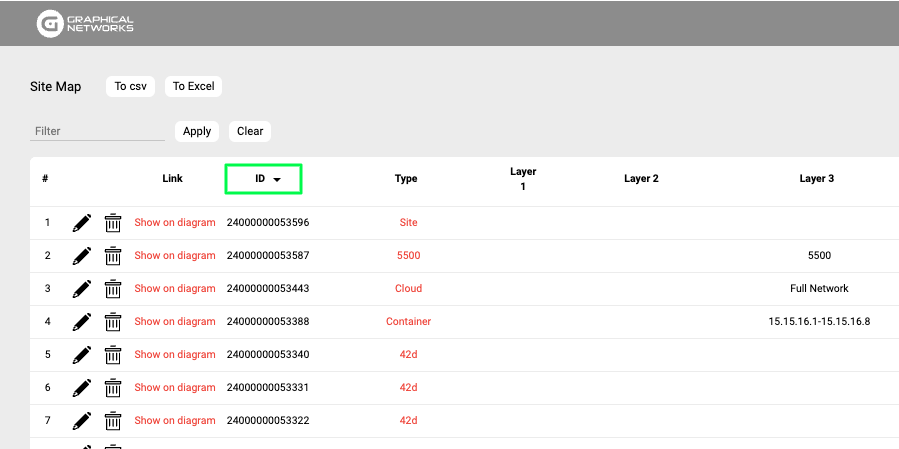Edit row 3 with pencil icon
Viewport: 899px width, 449px height.
click(82, 289)
